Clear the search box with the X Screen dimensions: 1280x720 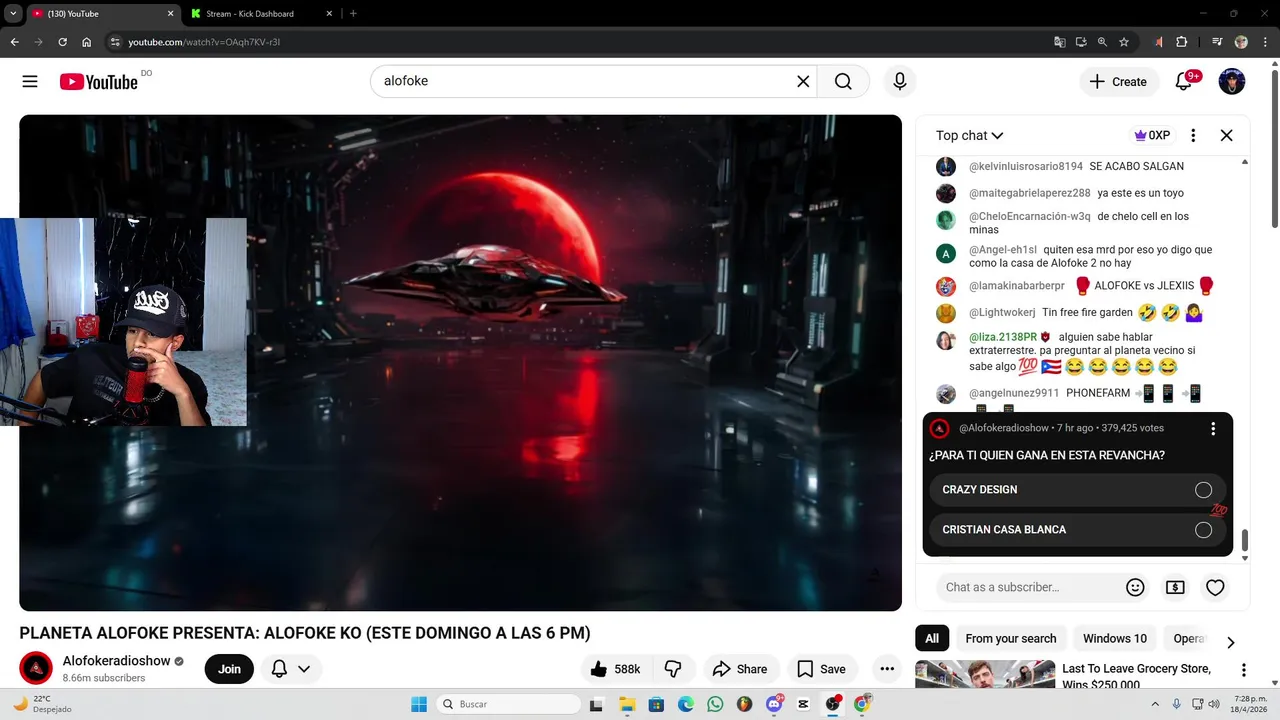pyautogui.click(x=803, y=82)
